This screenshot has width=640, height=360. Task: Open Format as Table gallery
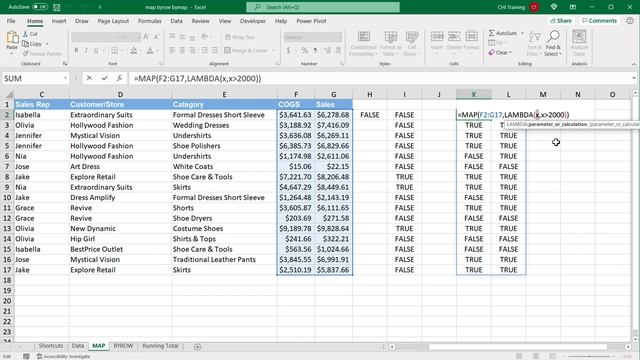click(x=391, y=44)
